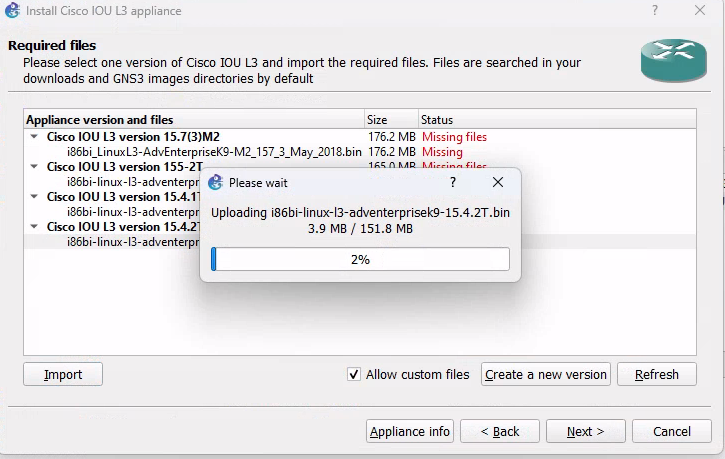
Task: Collapse the Cisco IOU L3 version 155-2T entry
Action: tap(34, 167)
